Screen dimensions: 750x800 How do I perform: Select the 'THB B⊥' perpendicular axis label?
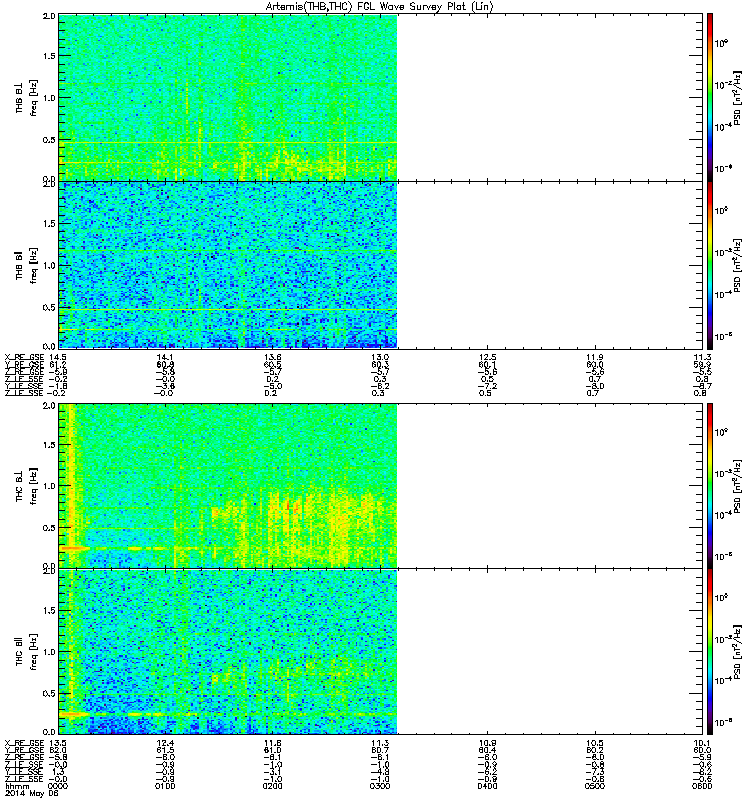(x=19, y=97)
